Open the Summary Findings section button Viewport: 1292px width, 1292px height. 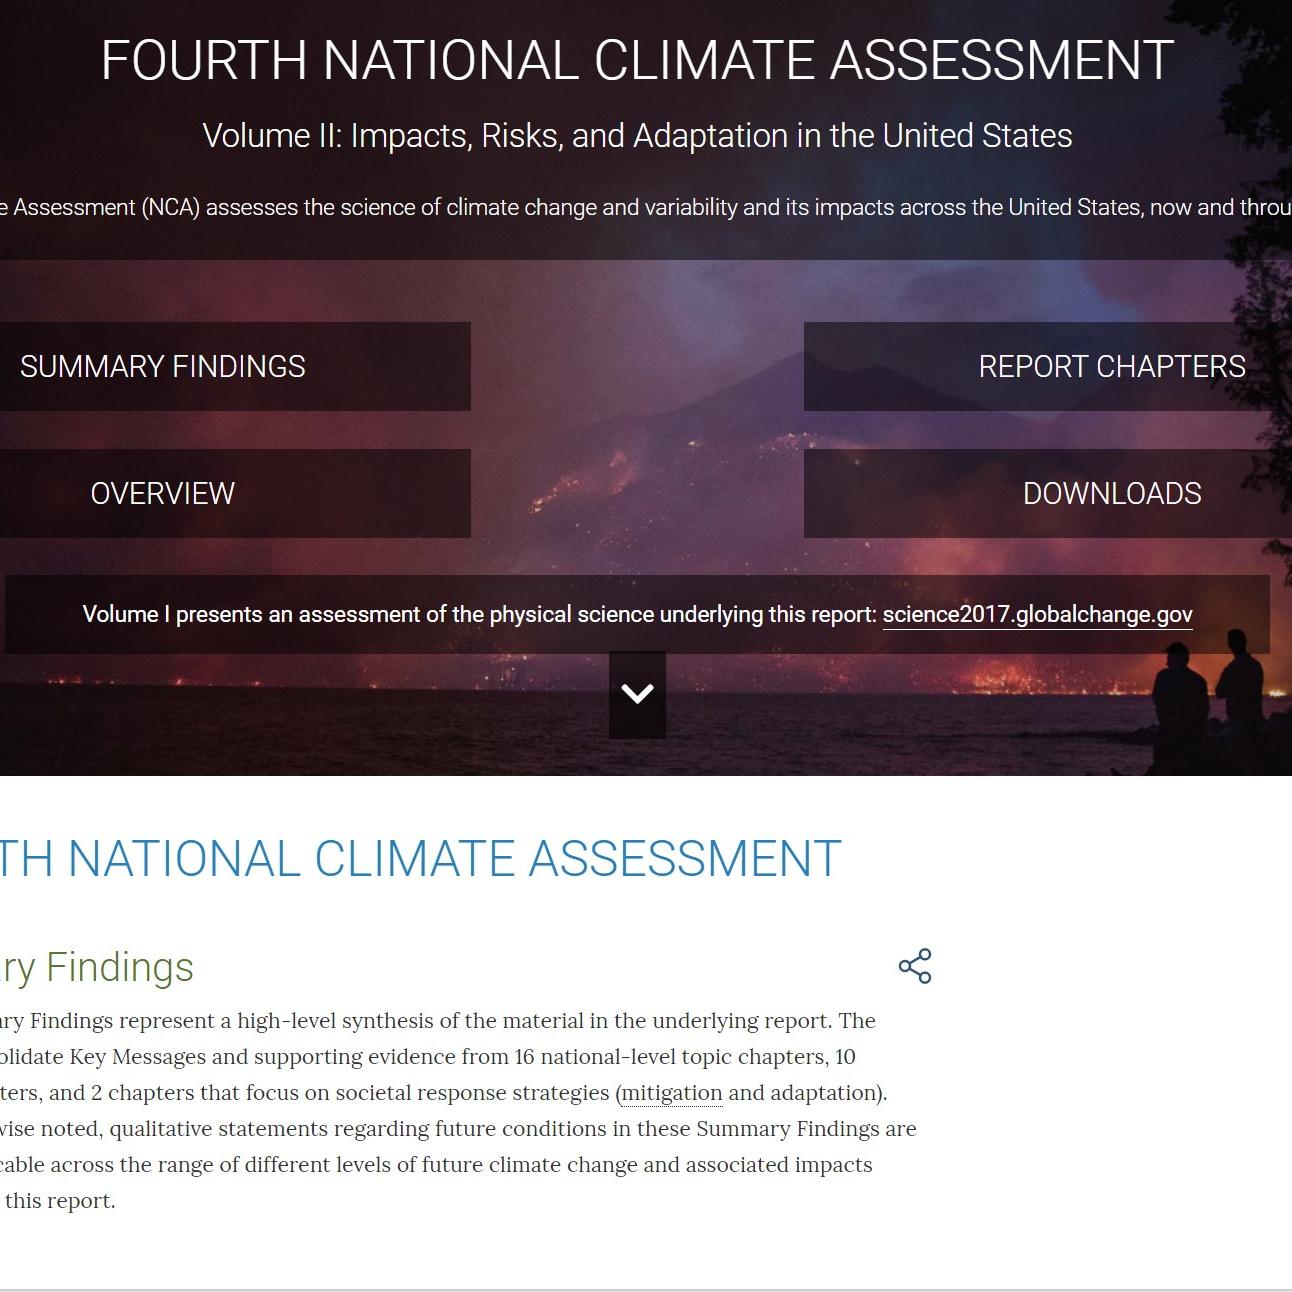tap(235, 366)
